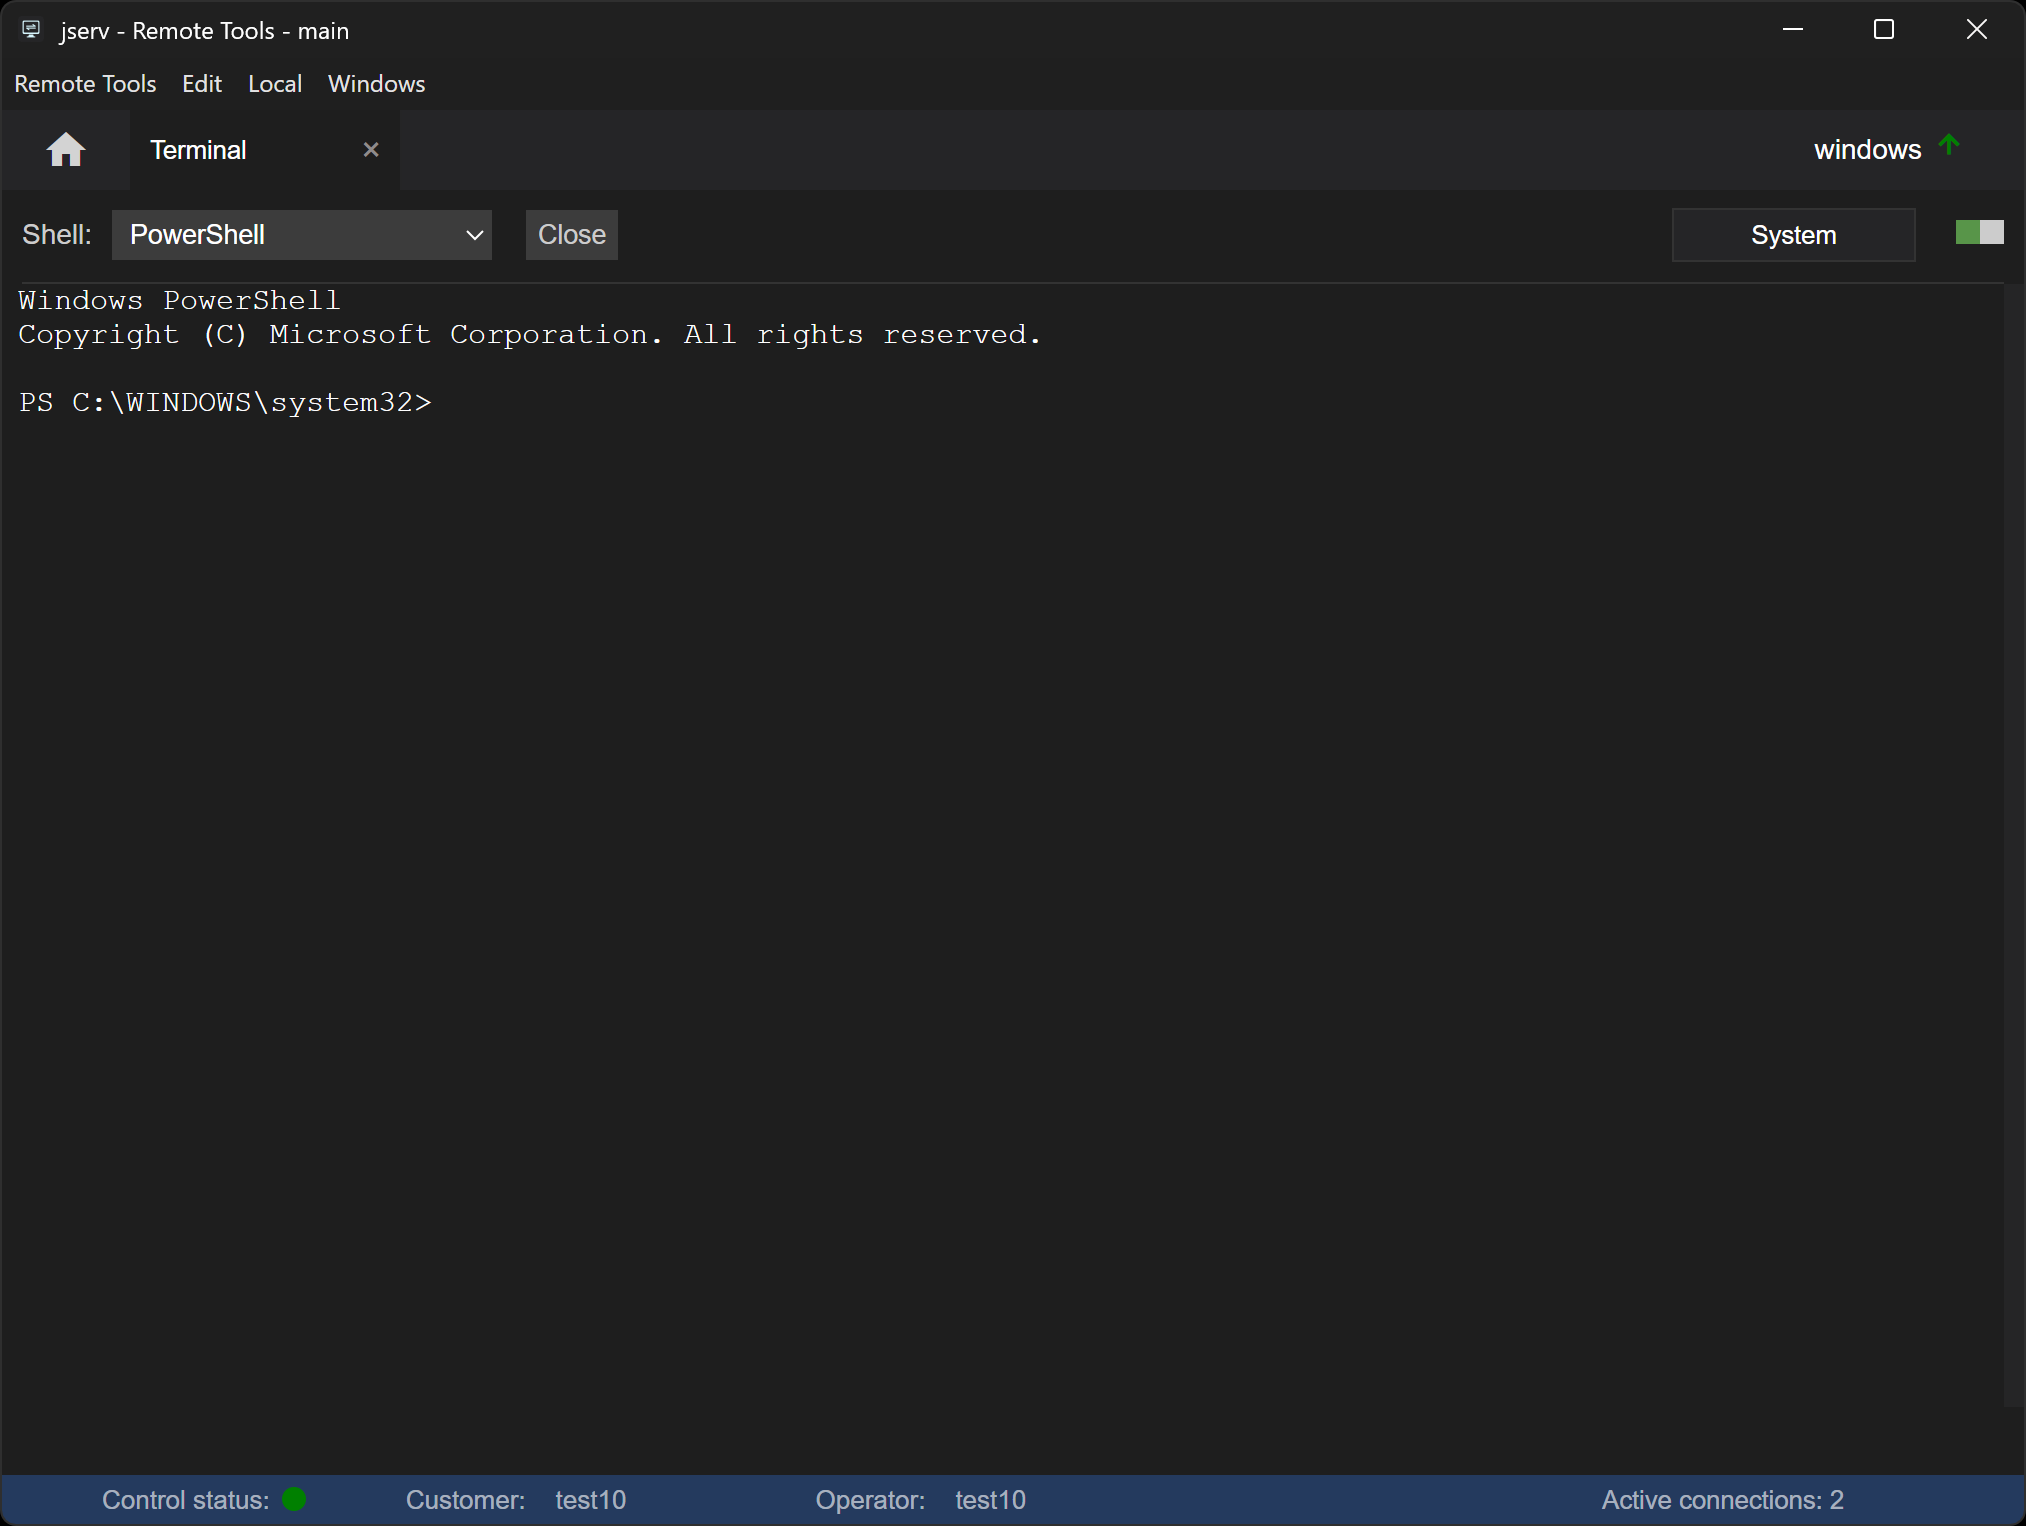Screen dimensions: 2026x1526
Task: Click the PowerShell prompt line
Action: (225, 402)
